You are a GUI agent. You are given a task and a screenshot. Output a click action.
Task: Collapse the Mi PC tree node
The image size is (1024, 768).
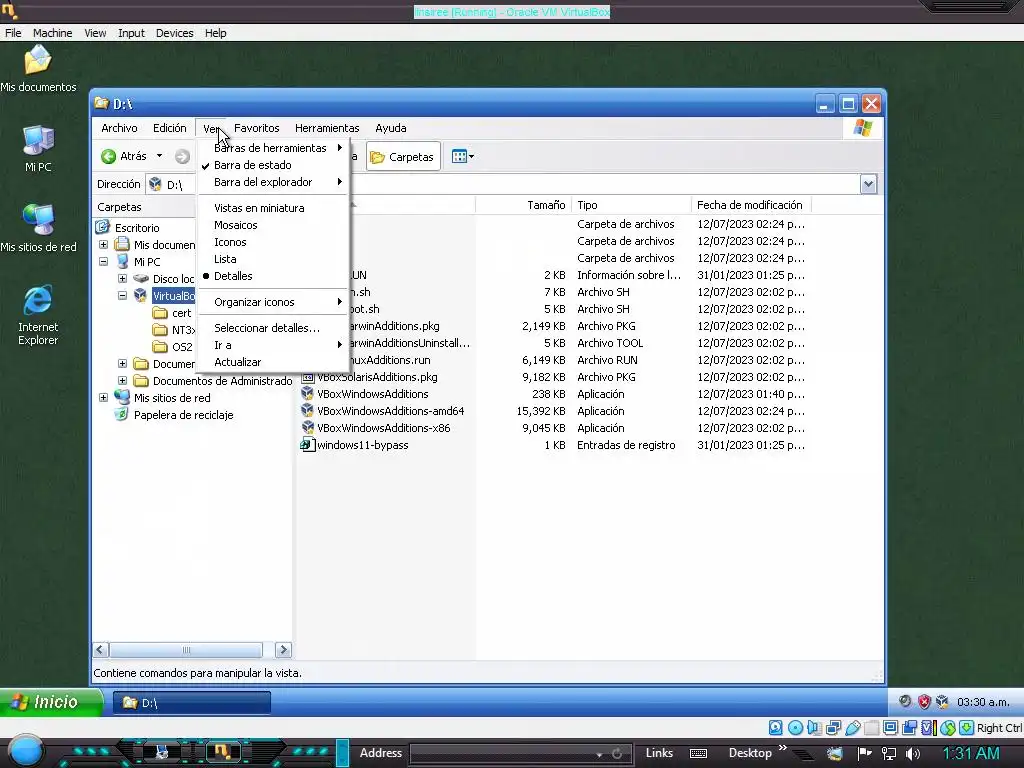pos(103,262)
